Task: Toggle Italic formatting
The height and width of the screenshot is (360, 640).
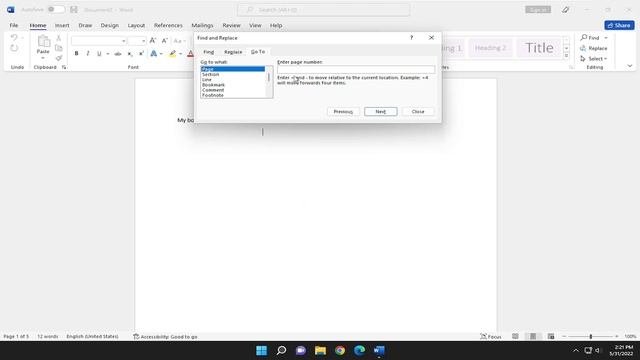Action: point(88,53)
